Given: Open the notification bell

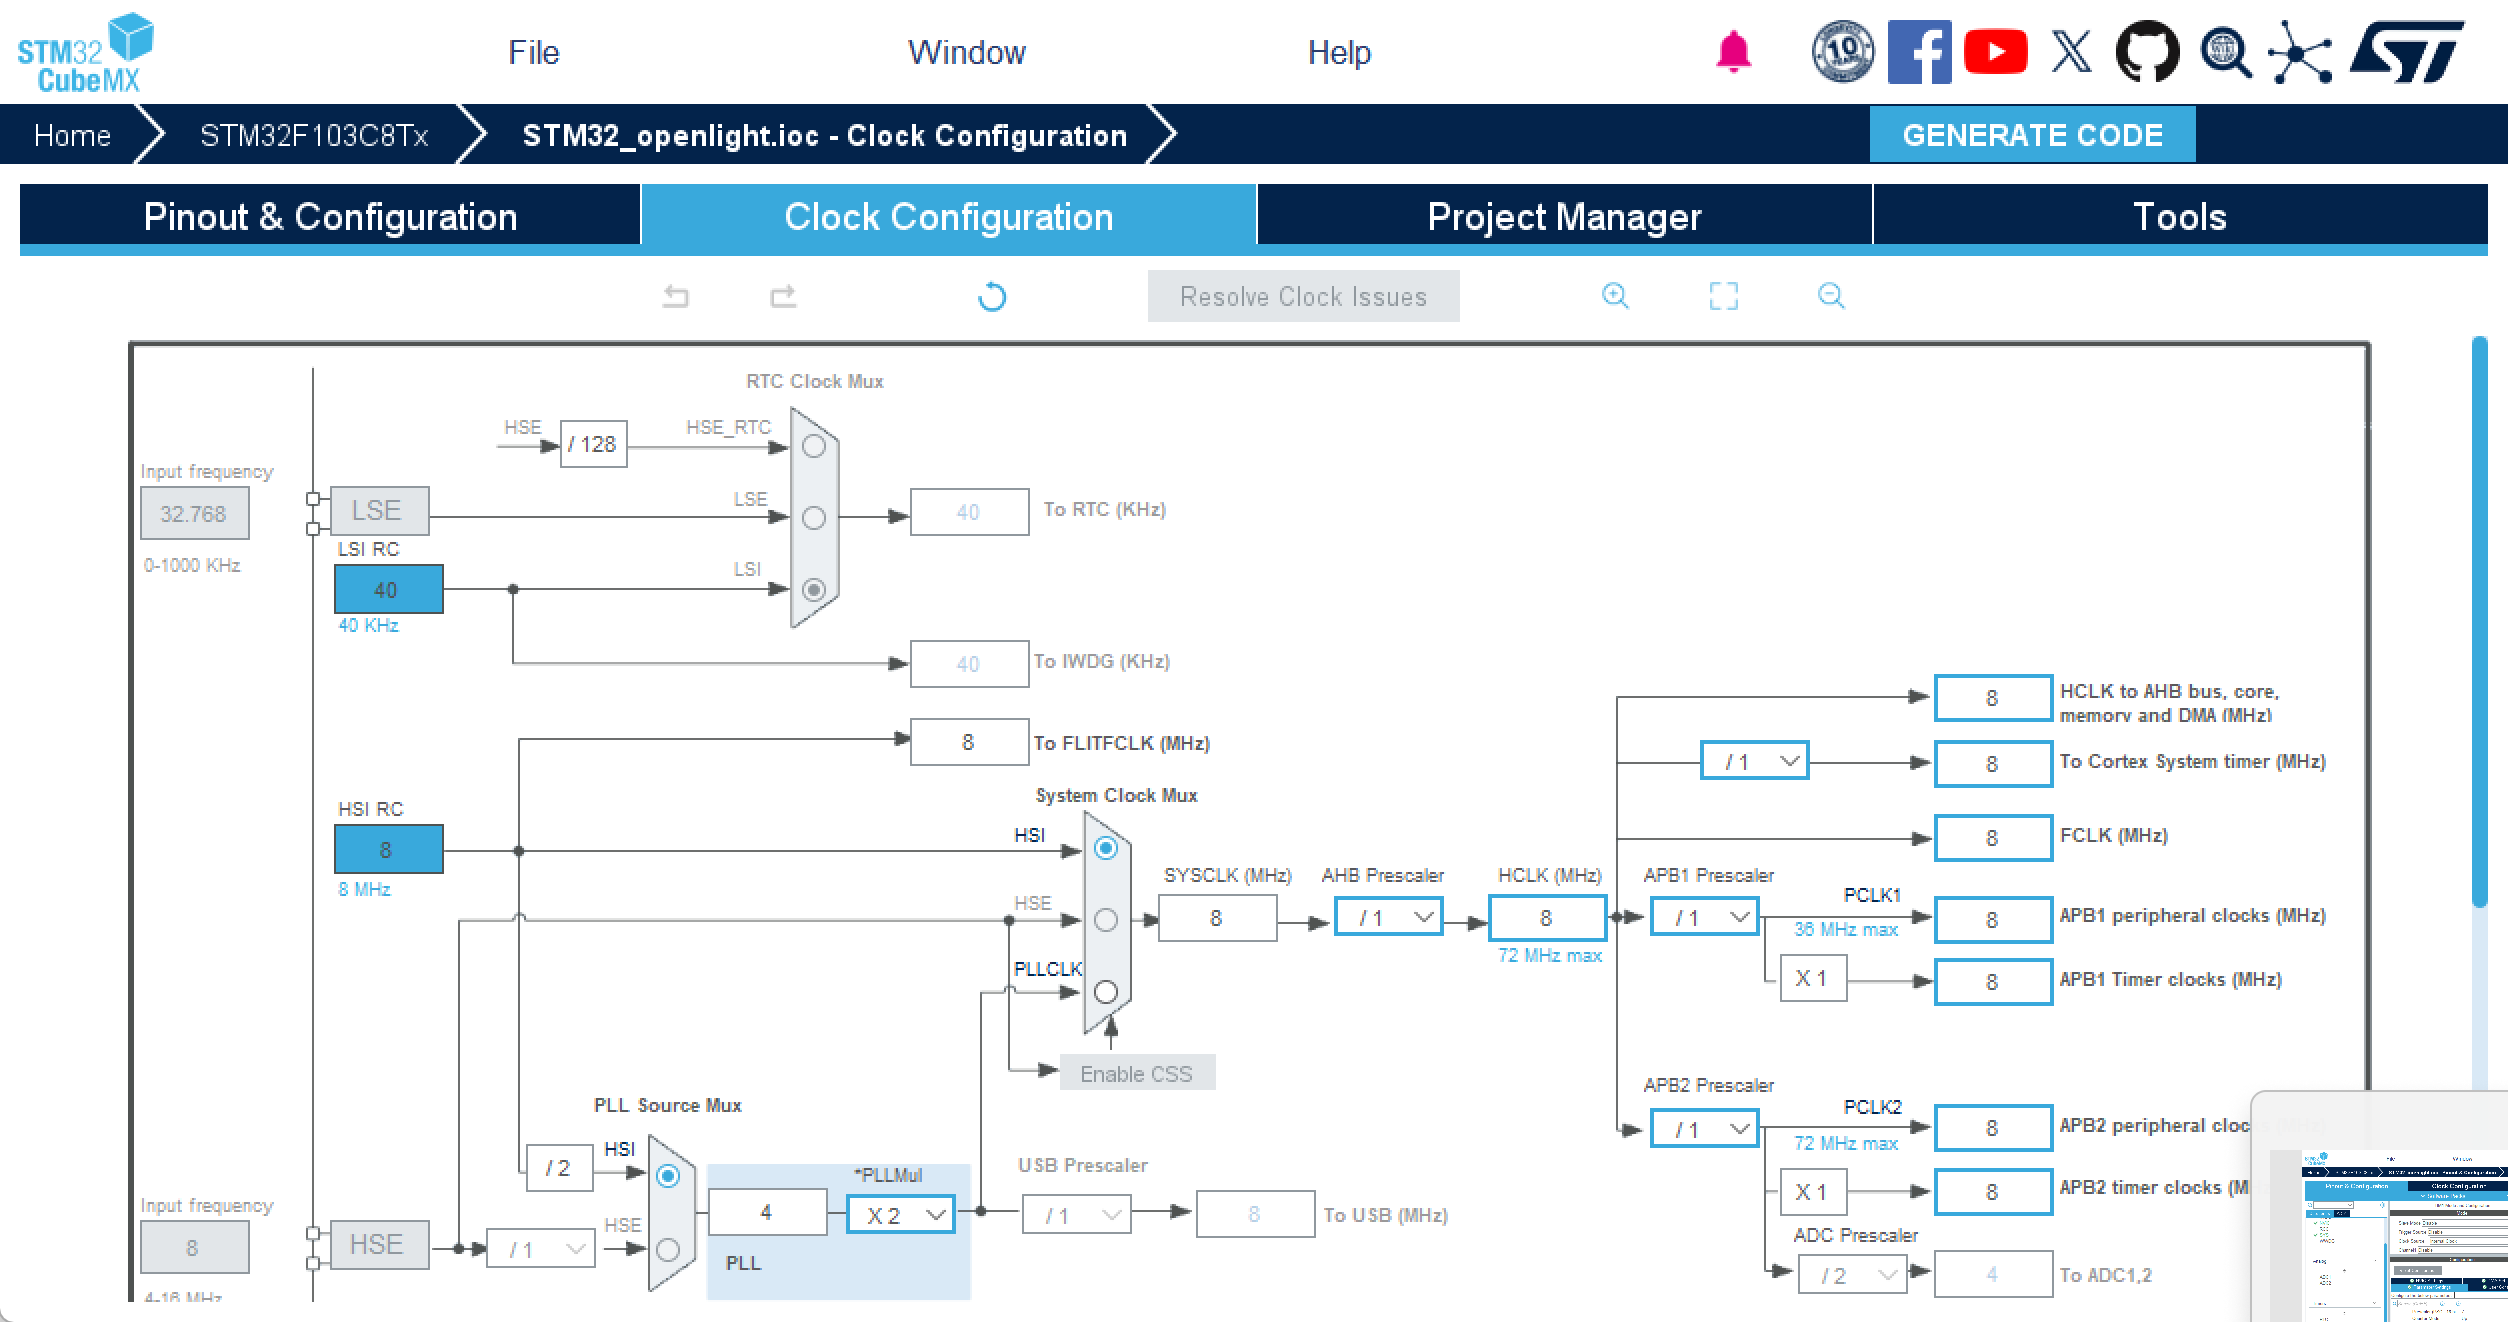Looking at the screenshot, I should coord(1733,52).
